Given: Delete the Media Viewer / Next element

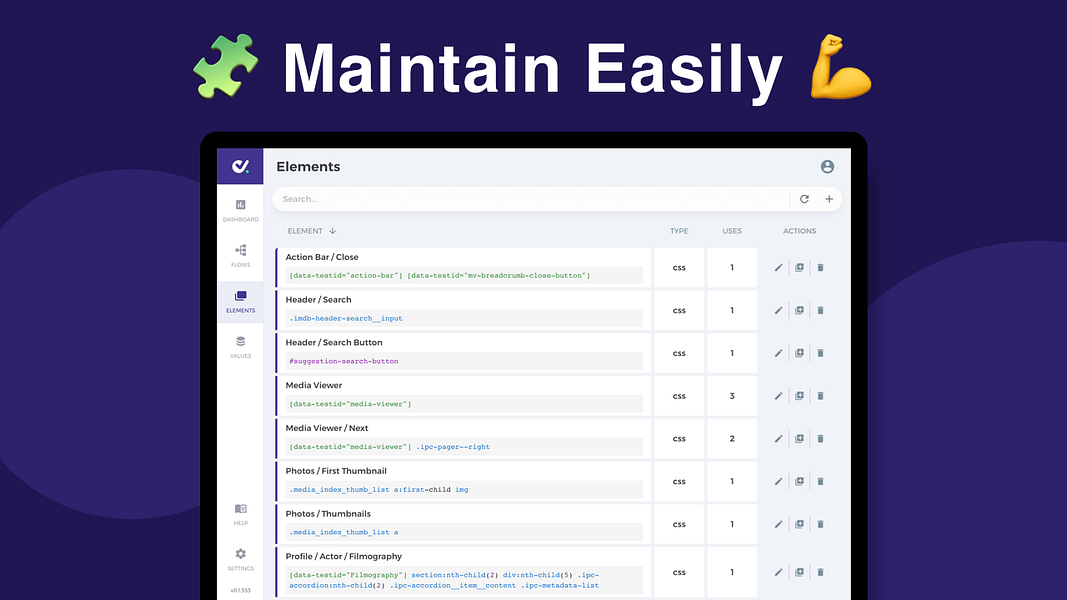Looking at the screenshot, I should pyautogui.click(x=821, y=439).
